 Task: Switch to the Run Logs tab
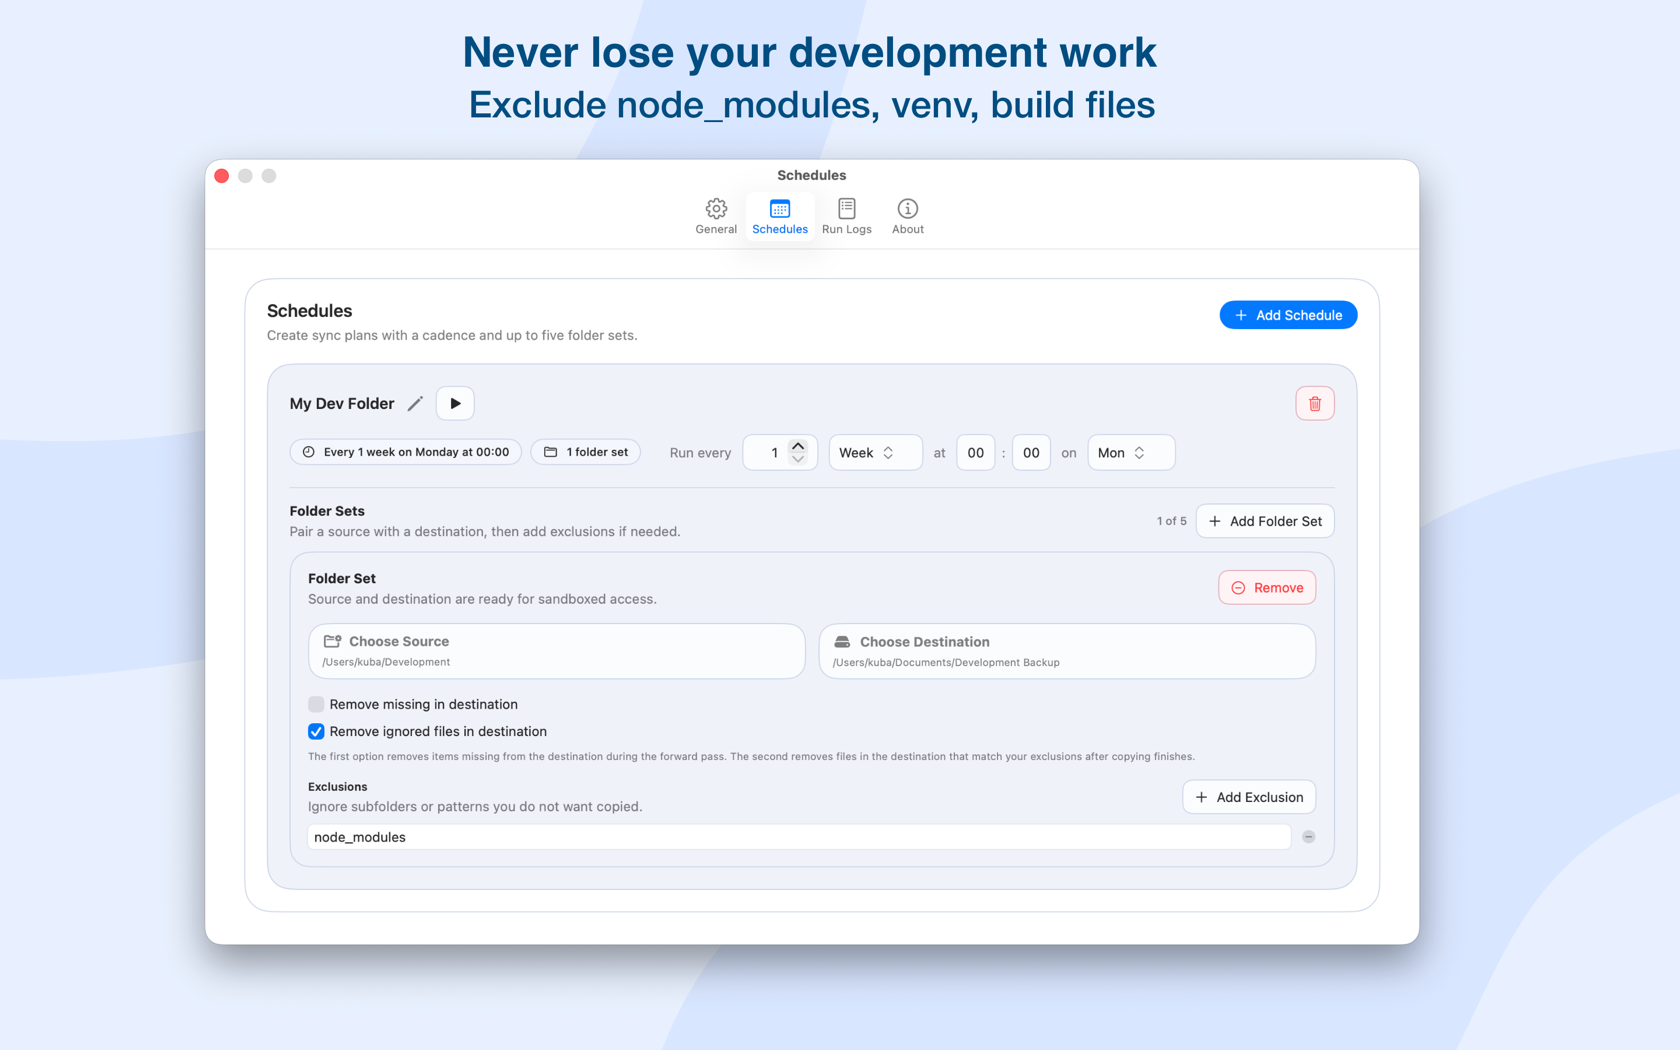pyautogui.click(x=846, y=216)
